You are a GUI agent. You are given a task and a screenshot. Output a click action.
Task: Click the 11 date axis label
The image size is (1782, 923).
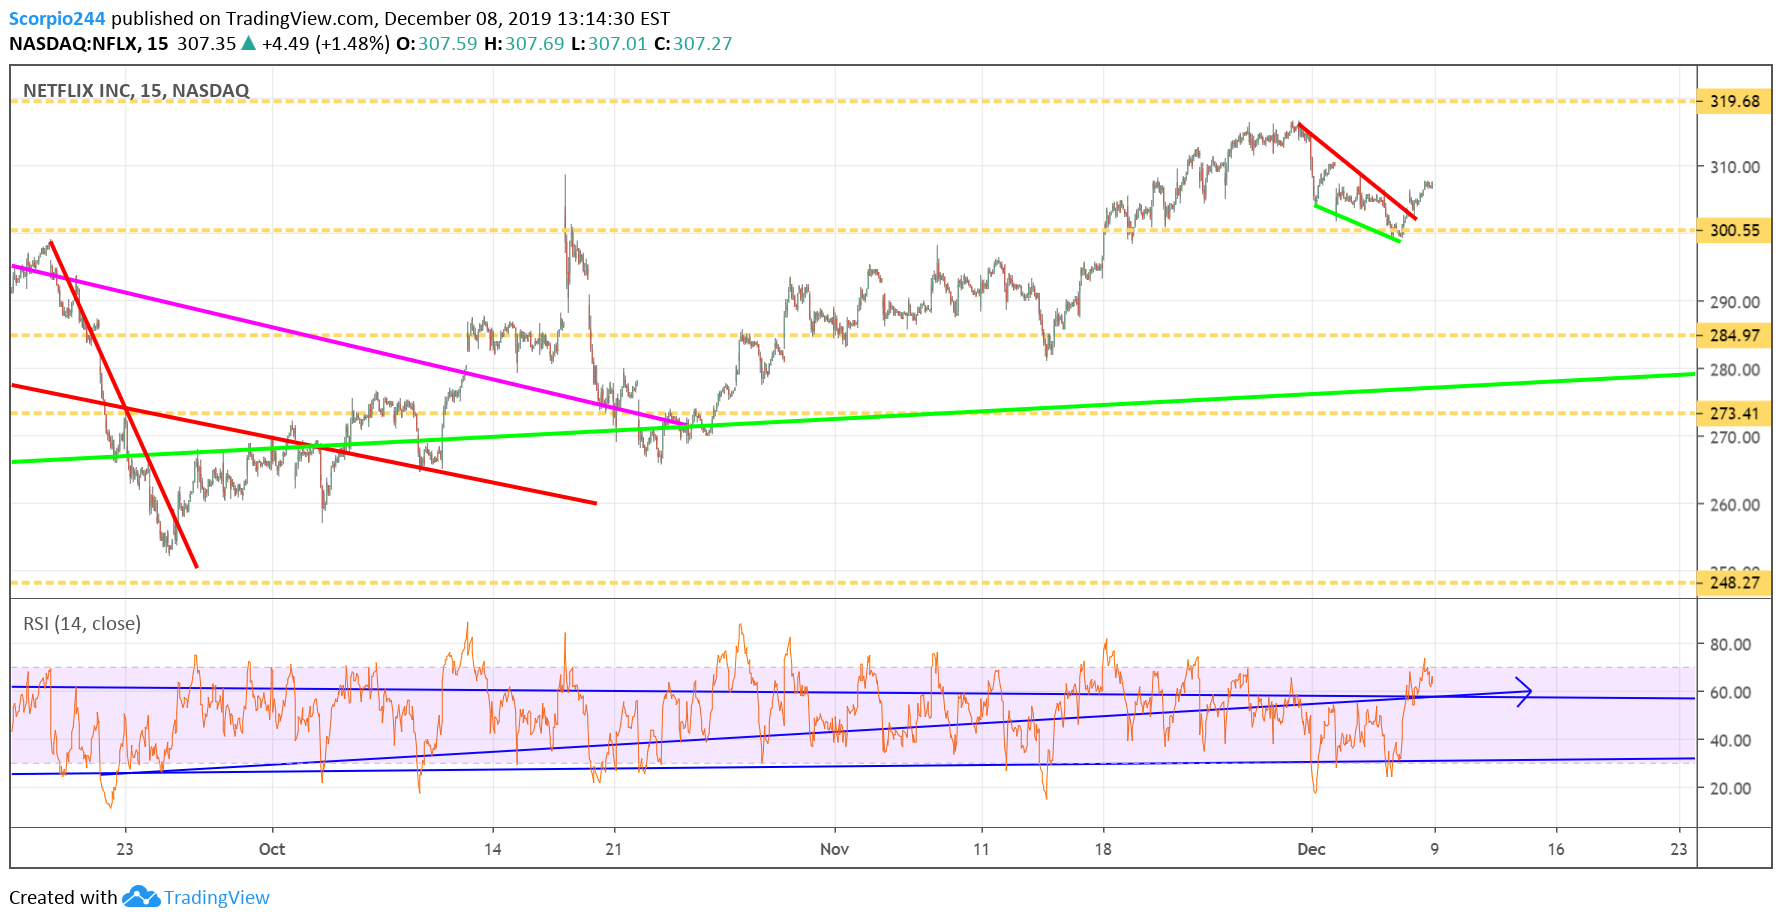pos(981,849)
